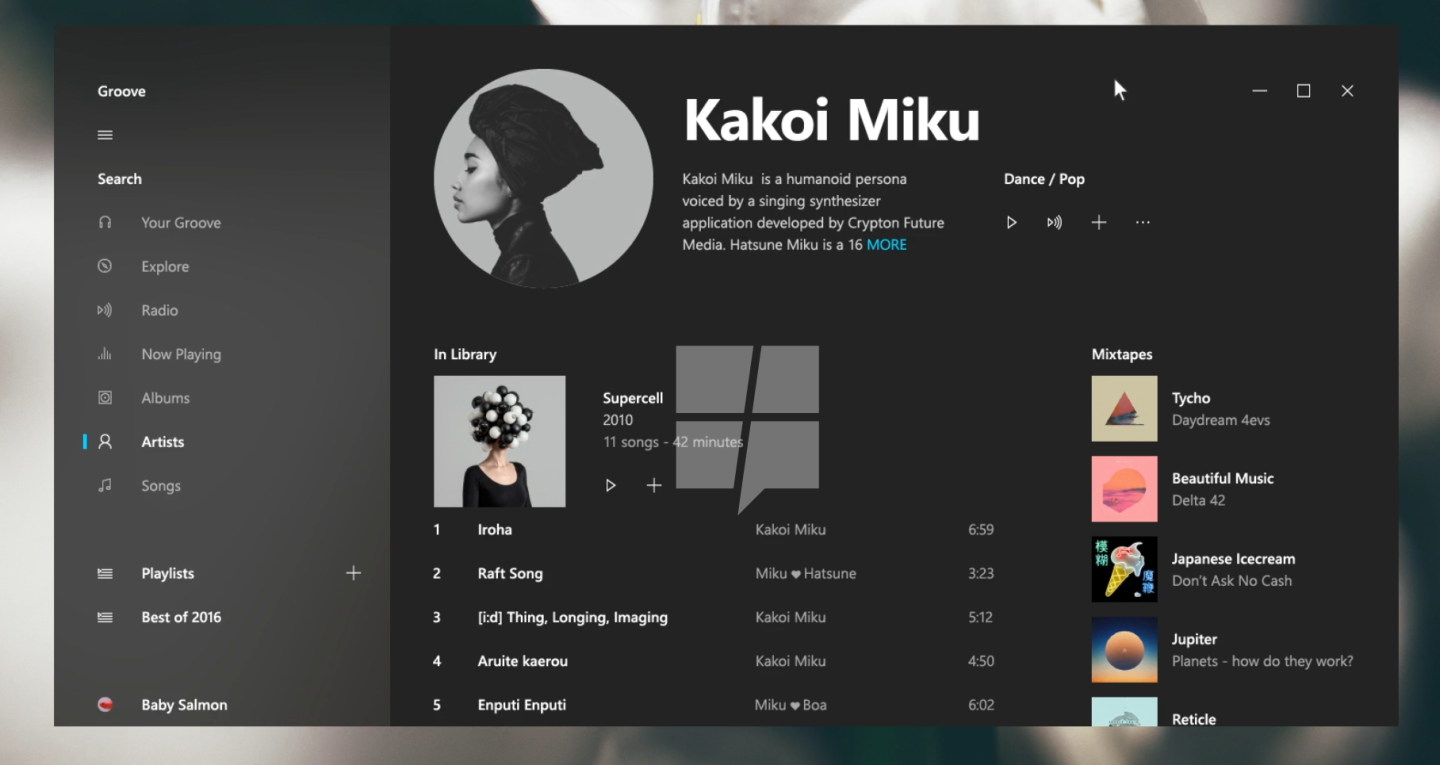Open Songs via its music note icon

[x=105, y=485]
